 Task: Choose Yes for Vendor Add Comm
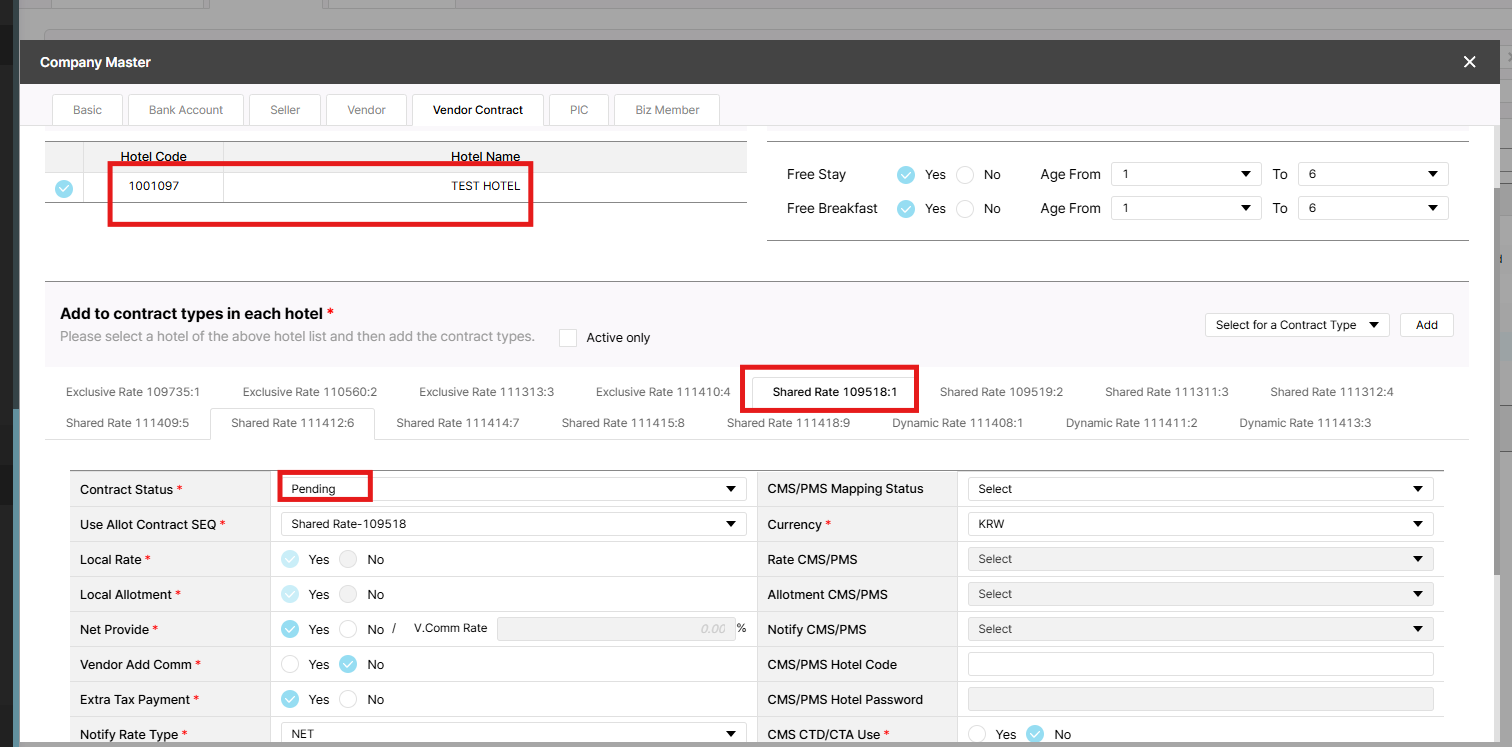[290, 664]
